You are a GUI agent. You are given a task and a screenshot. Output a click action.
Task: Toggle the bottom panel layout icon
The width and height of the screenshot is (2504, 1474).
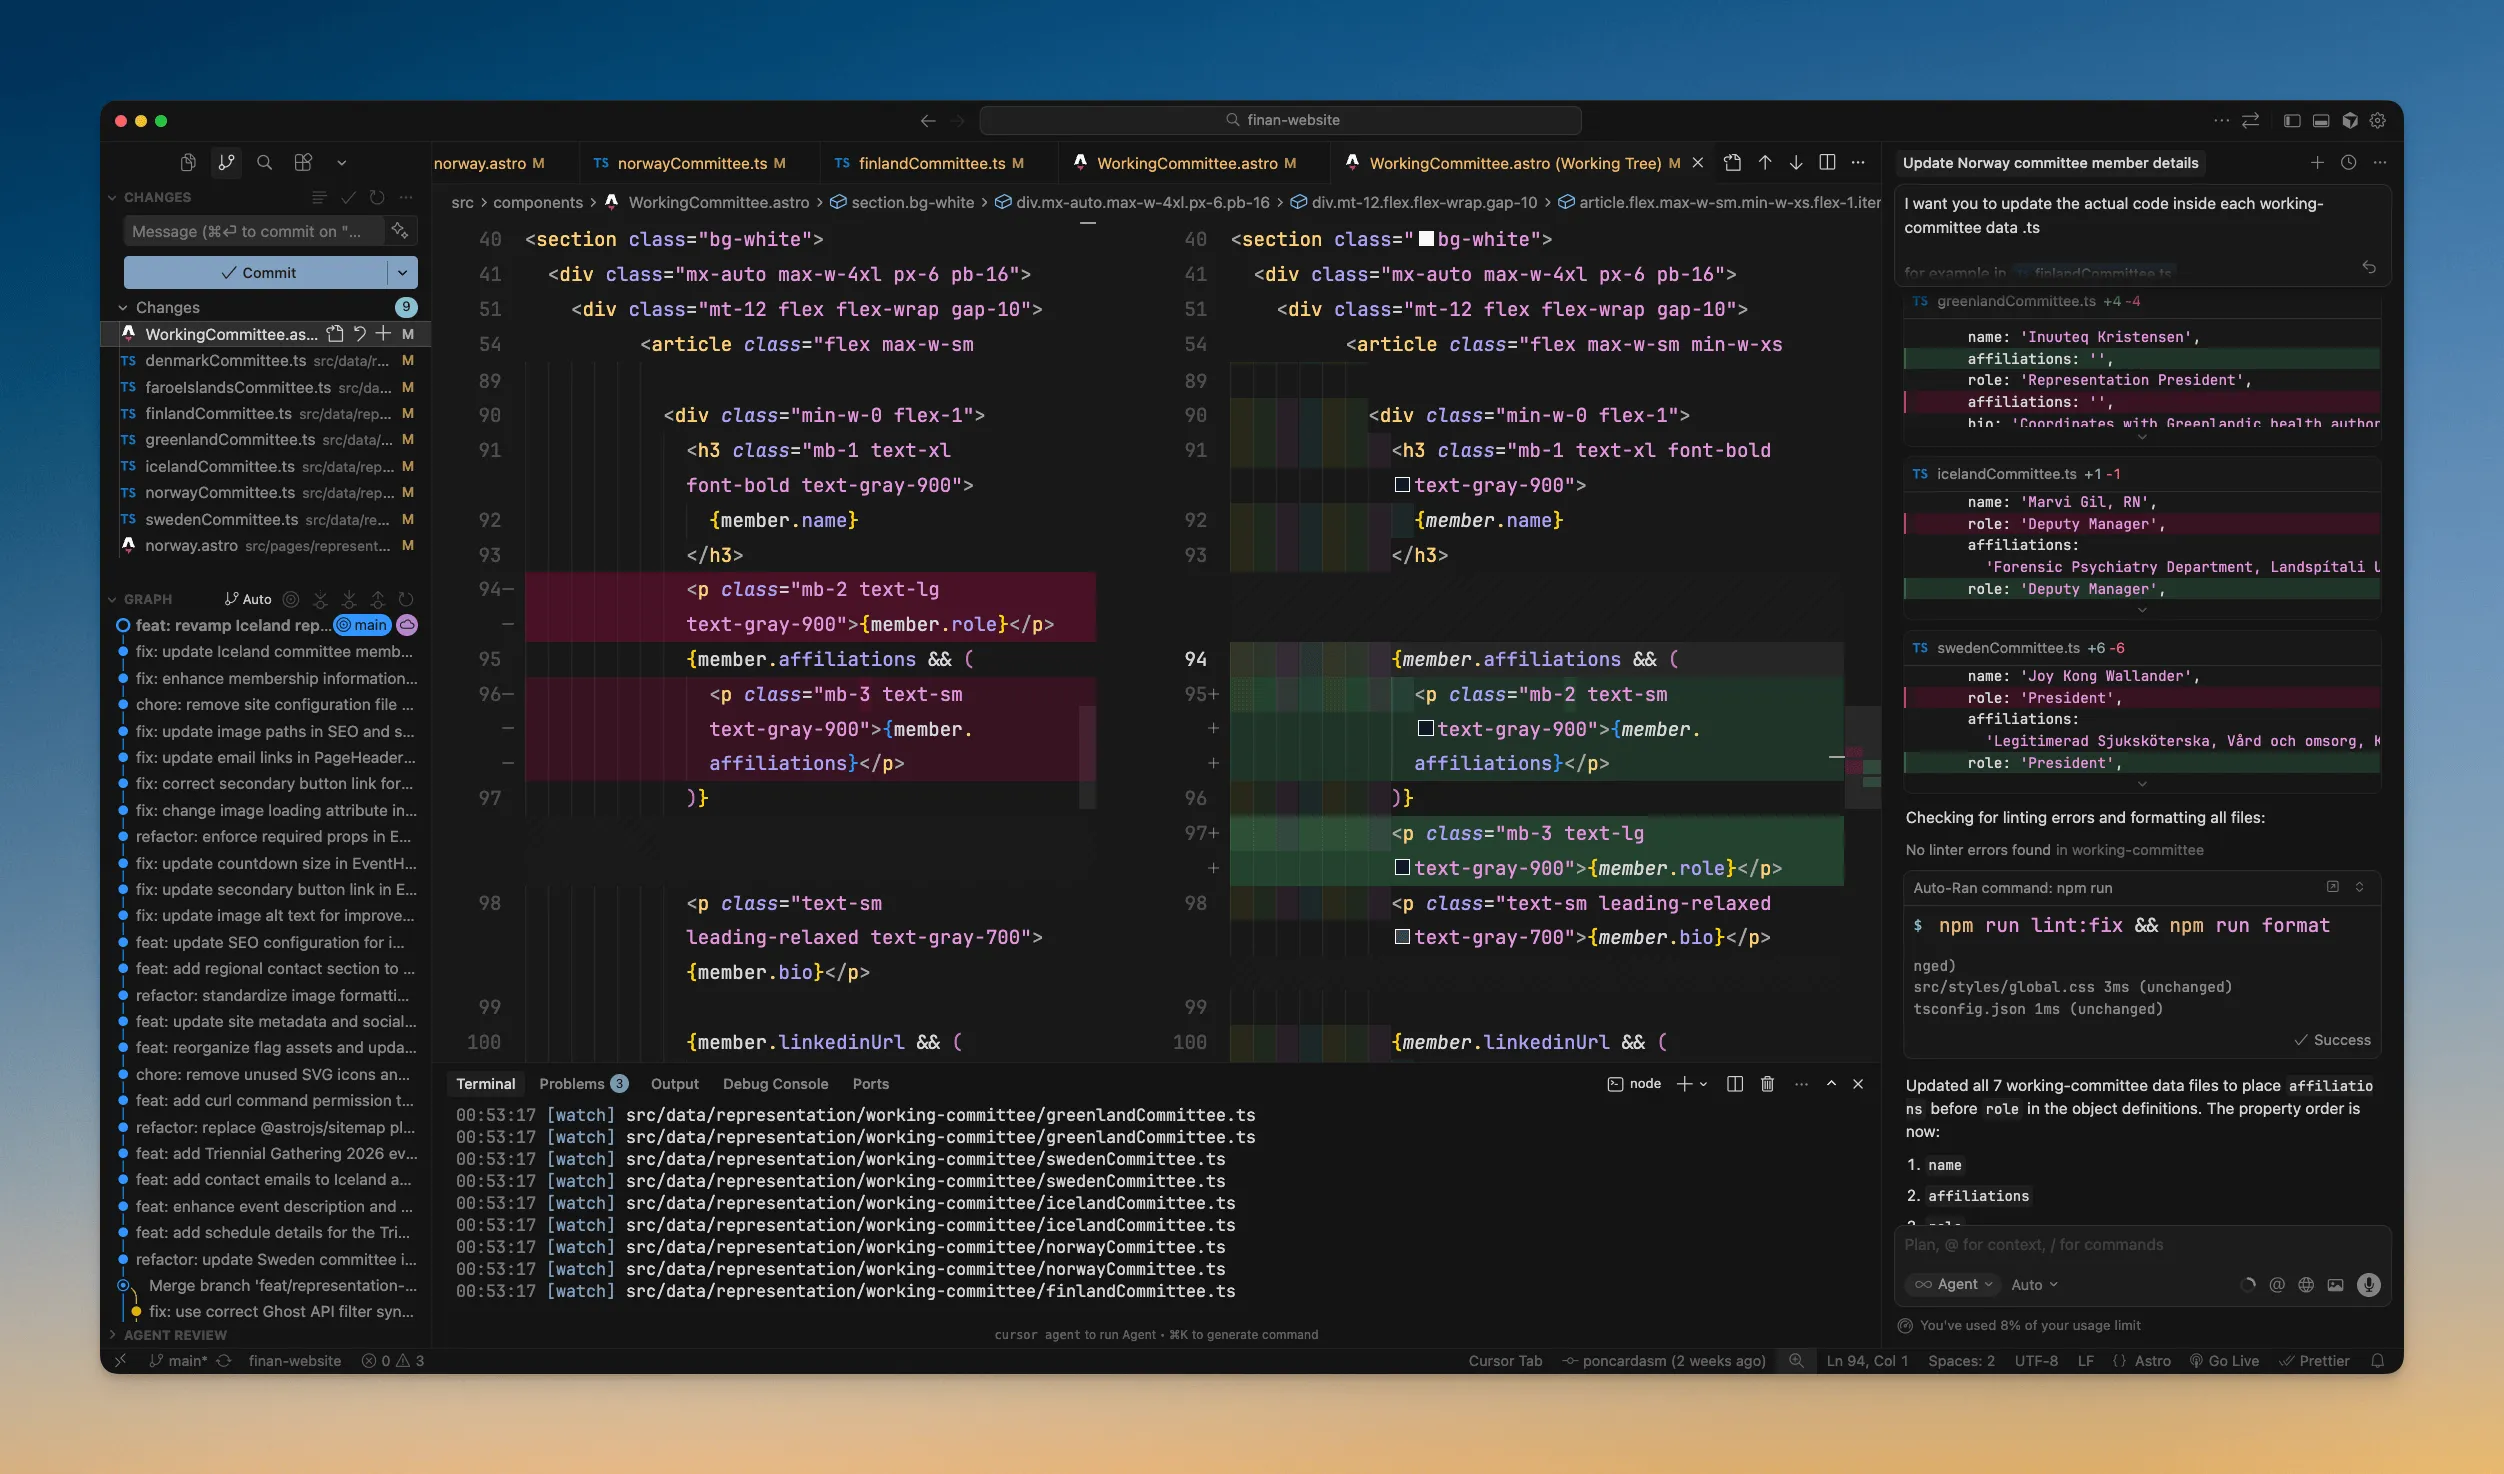coord(2321,120)
